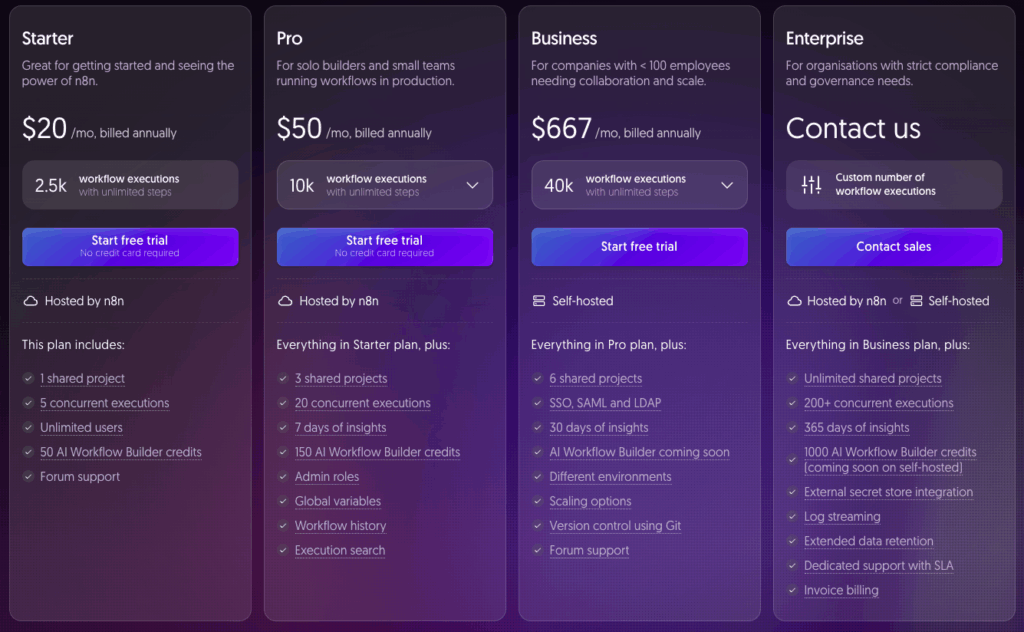Click checkmark beside SSO, SAML and LDAP
1024x632 pixels.
[x=537, y=403]
